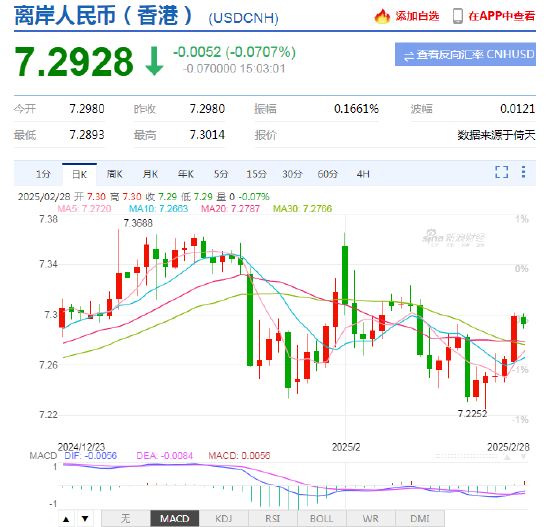Click the down arrow indicator selector

point(85,519)
